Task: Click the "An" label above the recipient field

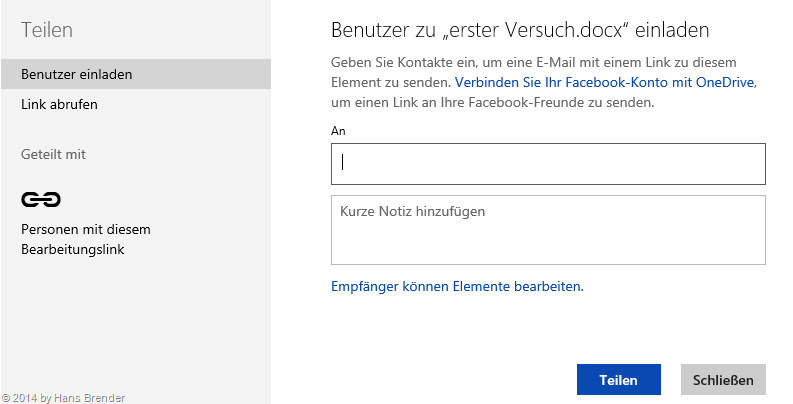Action: [337, 131]
